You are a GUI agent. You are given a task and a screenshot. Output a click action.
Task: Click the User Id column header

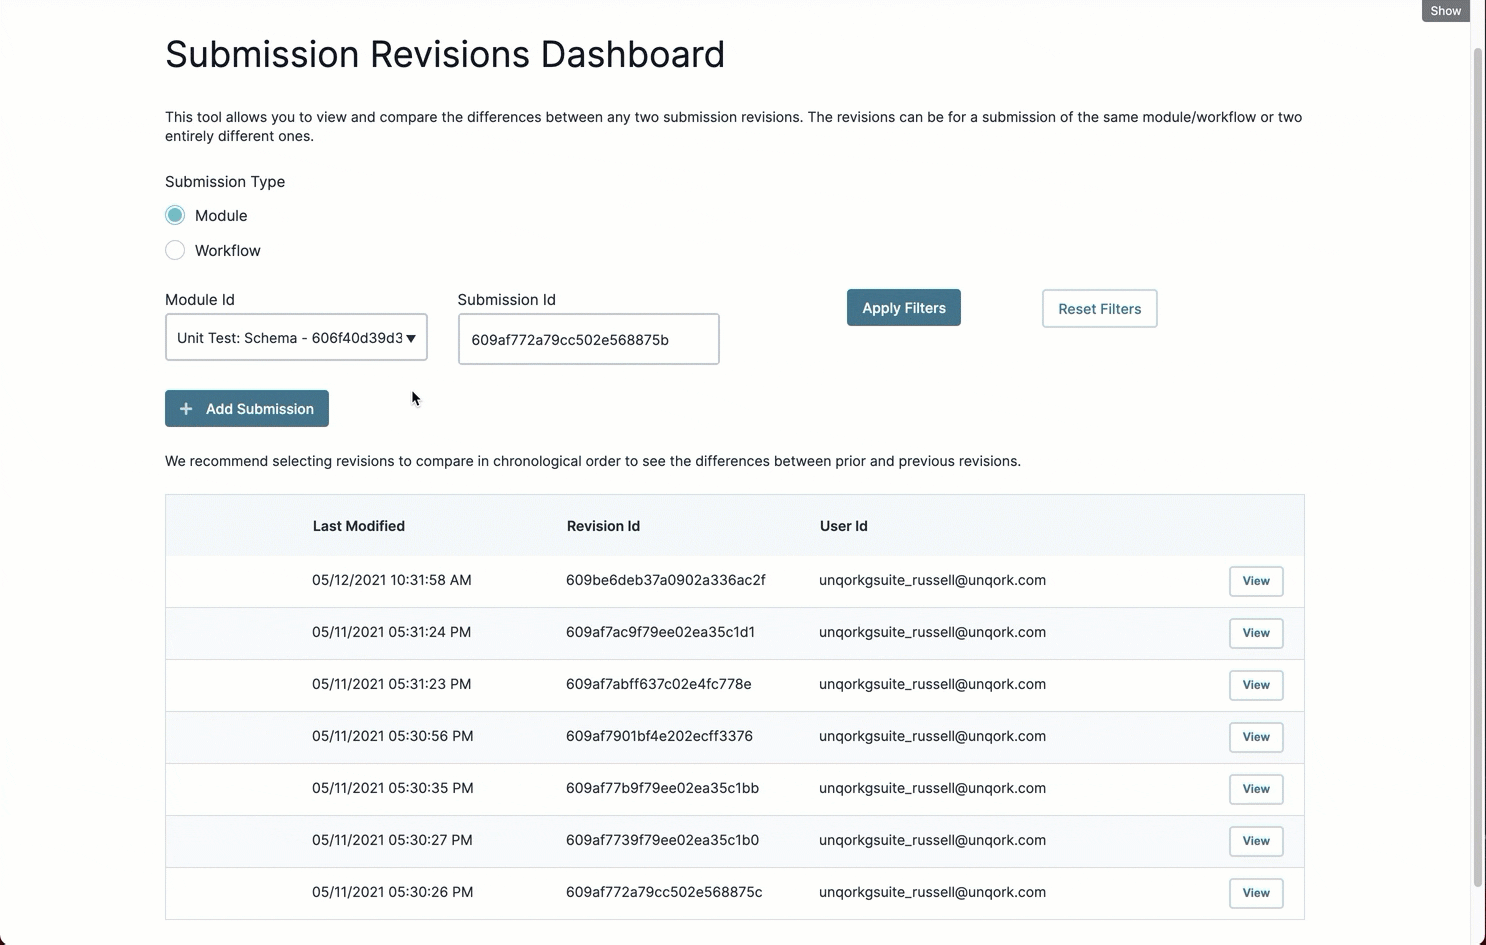pos(843,526)
